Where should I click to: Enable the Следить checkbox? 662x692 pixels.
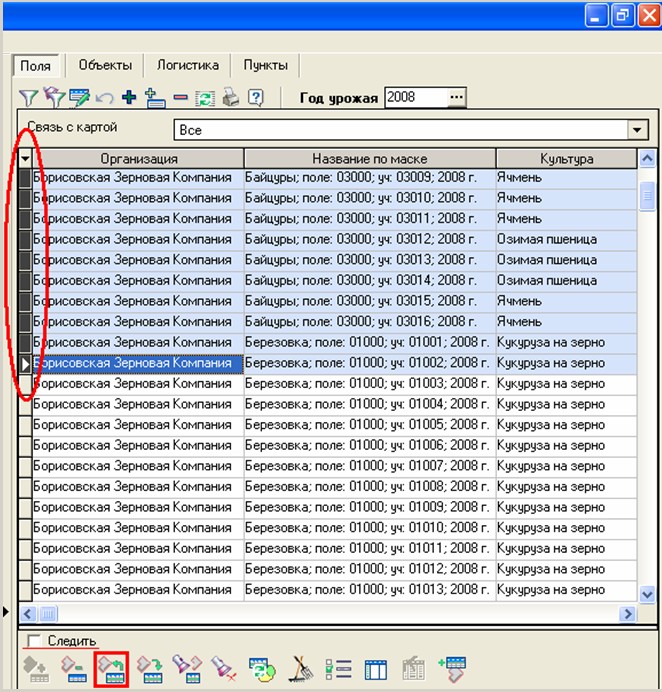34,641
